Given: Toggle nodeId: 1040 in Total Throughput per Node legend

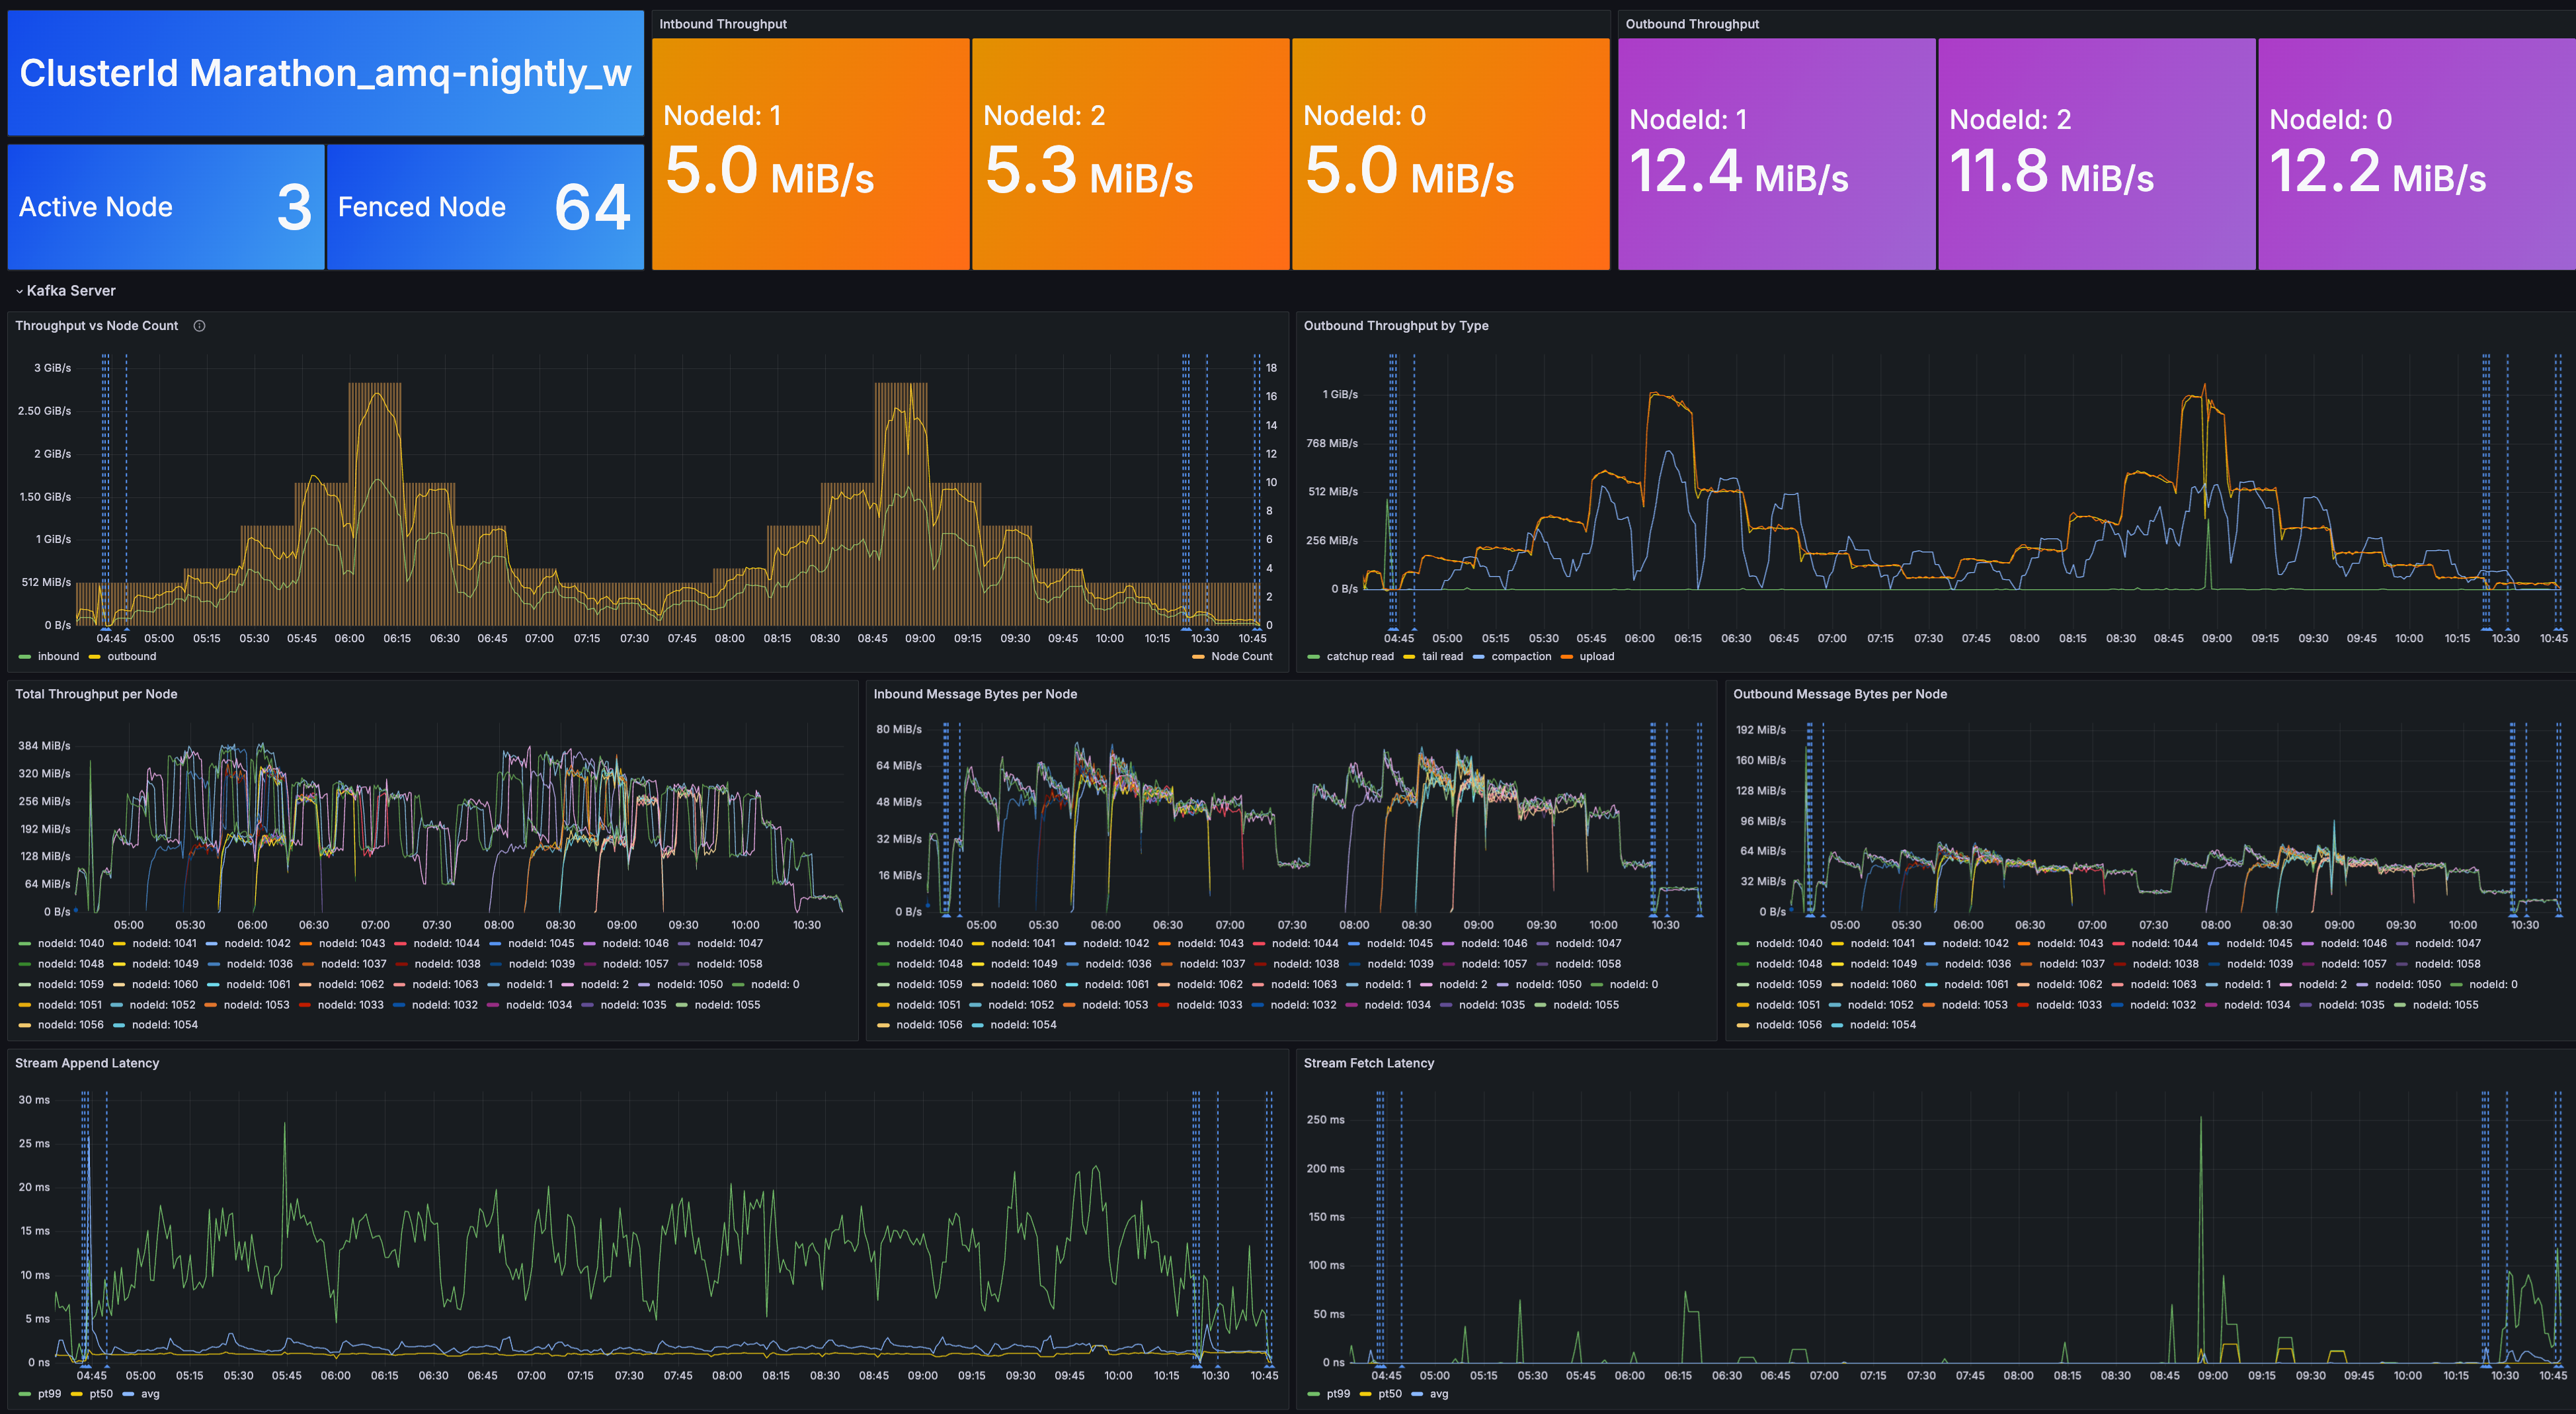Looking at the screenshot, I should [70, 944].
